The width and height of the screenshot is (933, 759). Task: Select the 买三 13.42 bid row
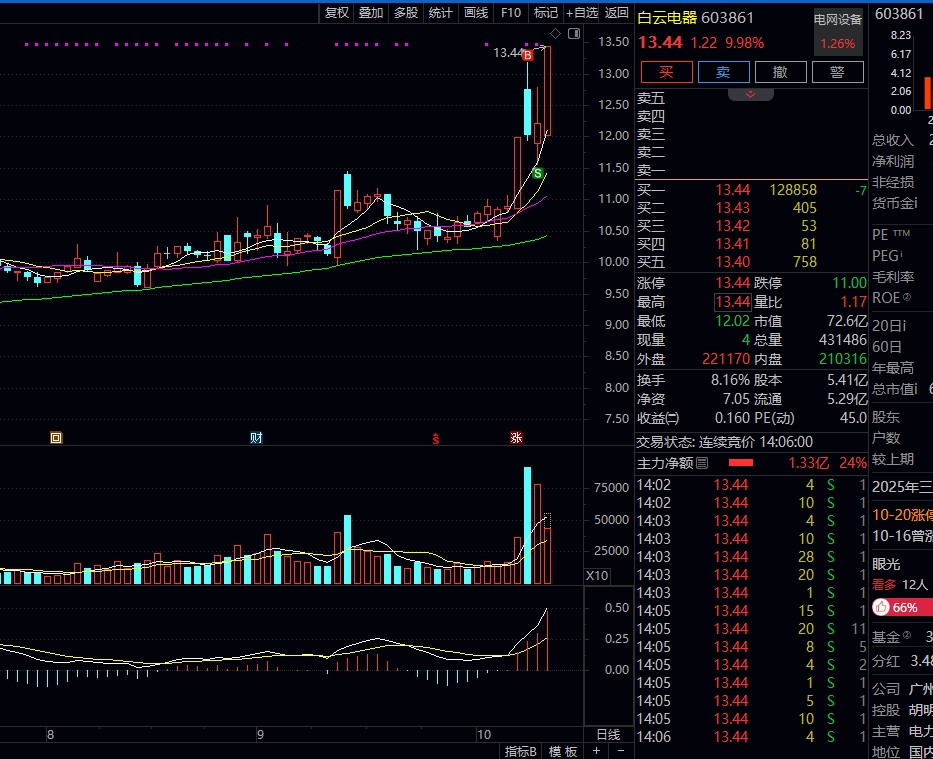pos(752,226)
